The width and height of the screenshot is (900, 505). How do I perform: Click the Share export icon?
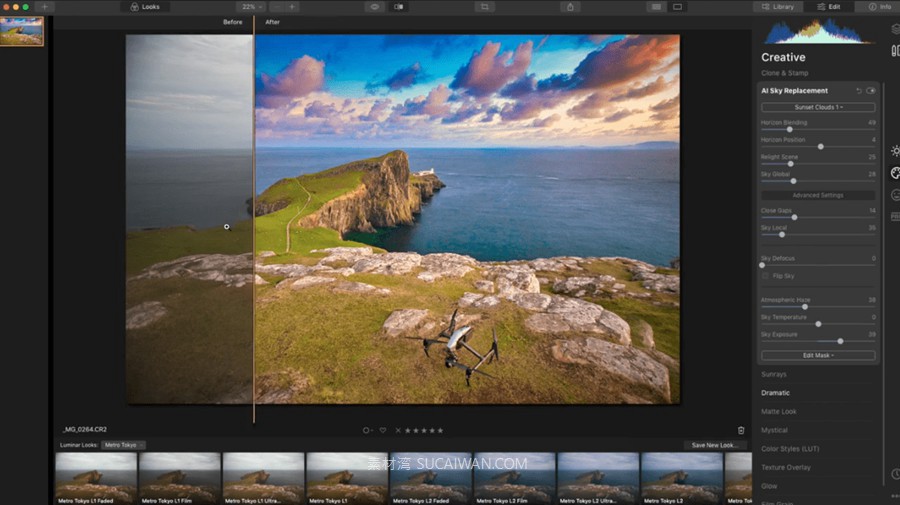click(x=571, y=7)
